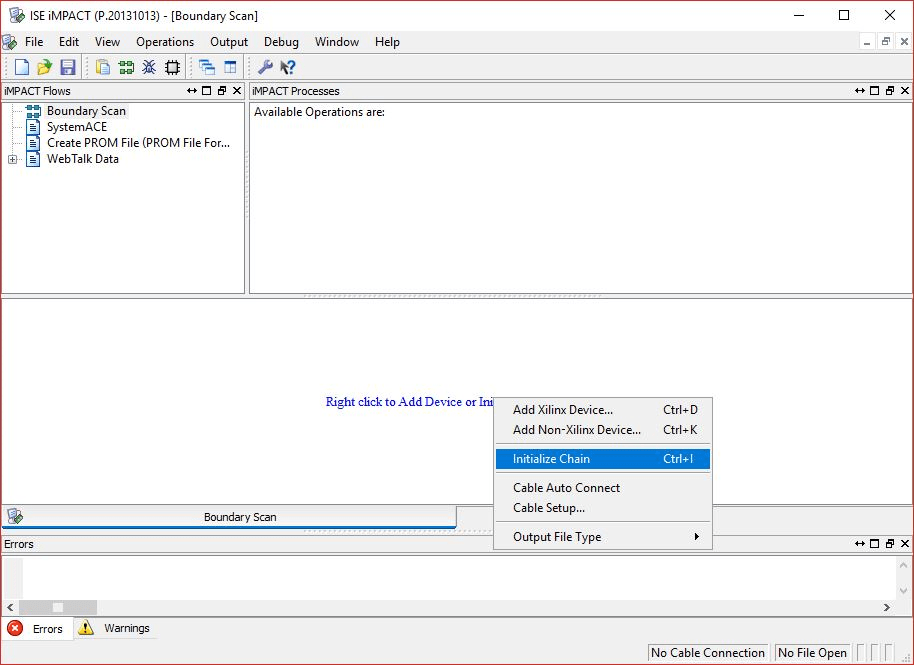
Task: Click the chip device toolbar icon
Action: [x=172, y=67]
